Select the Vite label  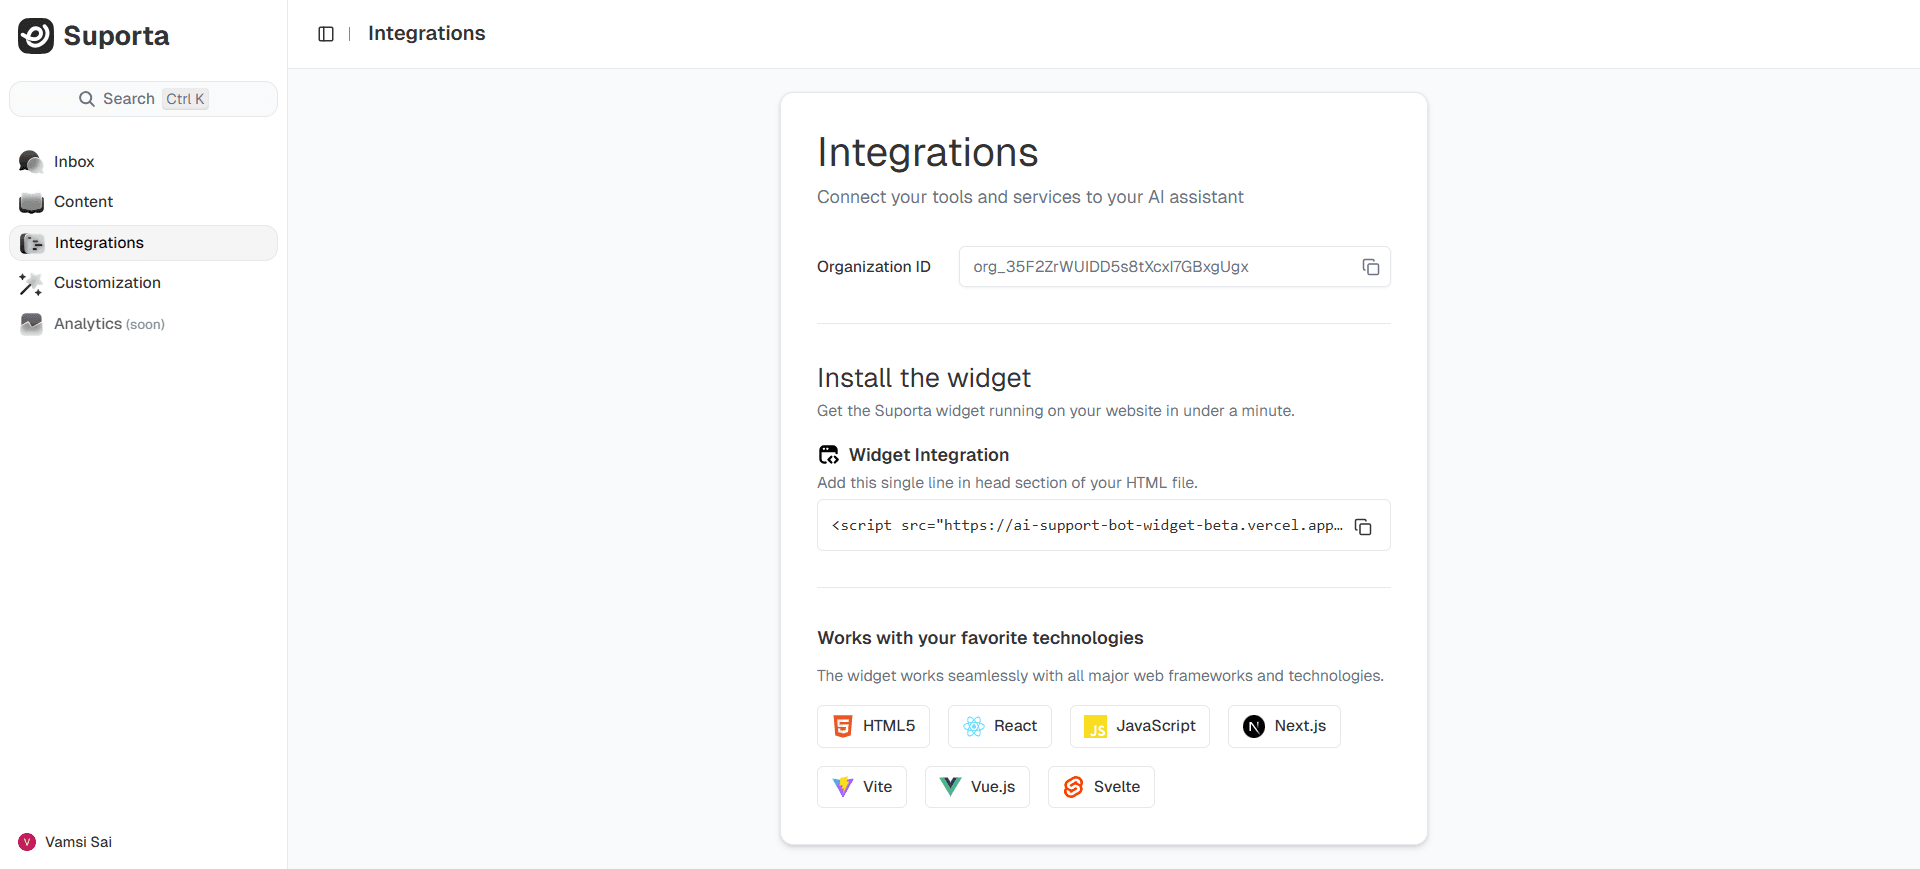[x=877, y=787]
